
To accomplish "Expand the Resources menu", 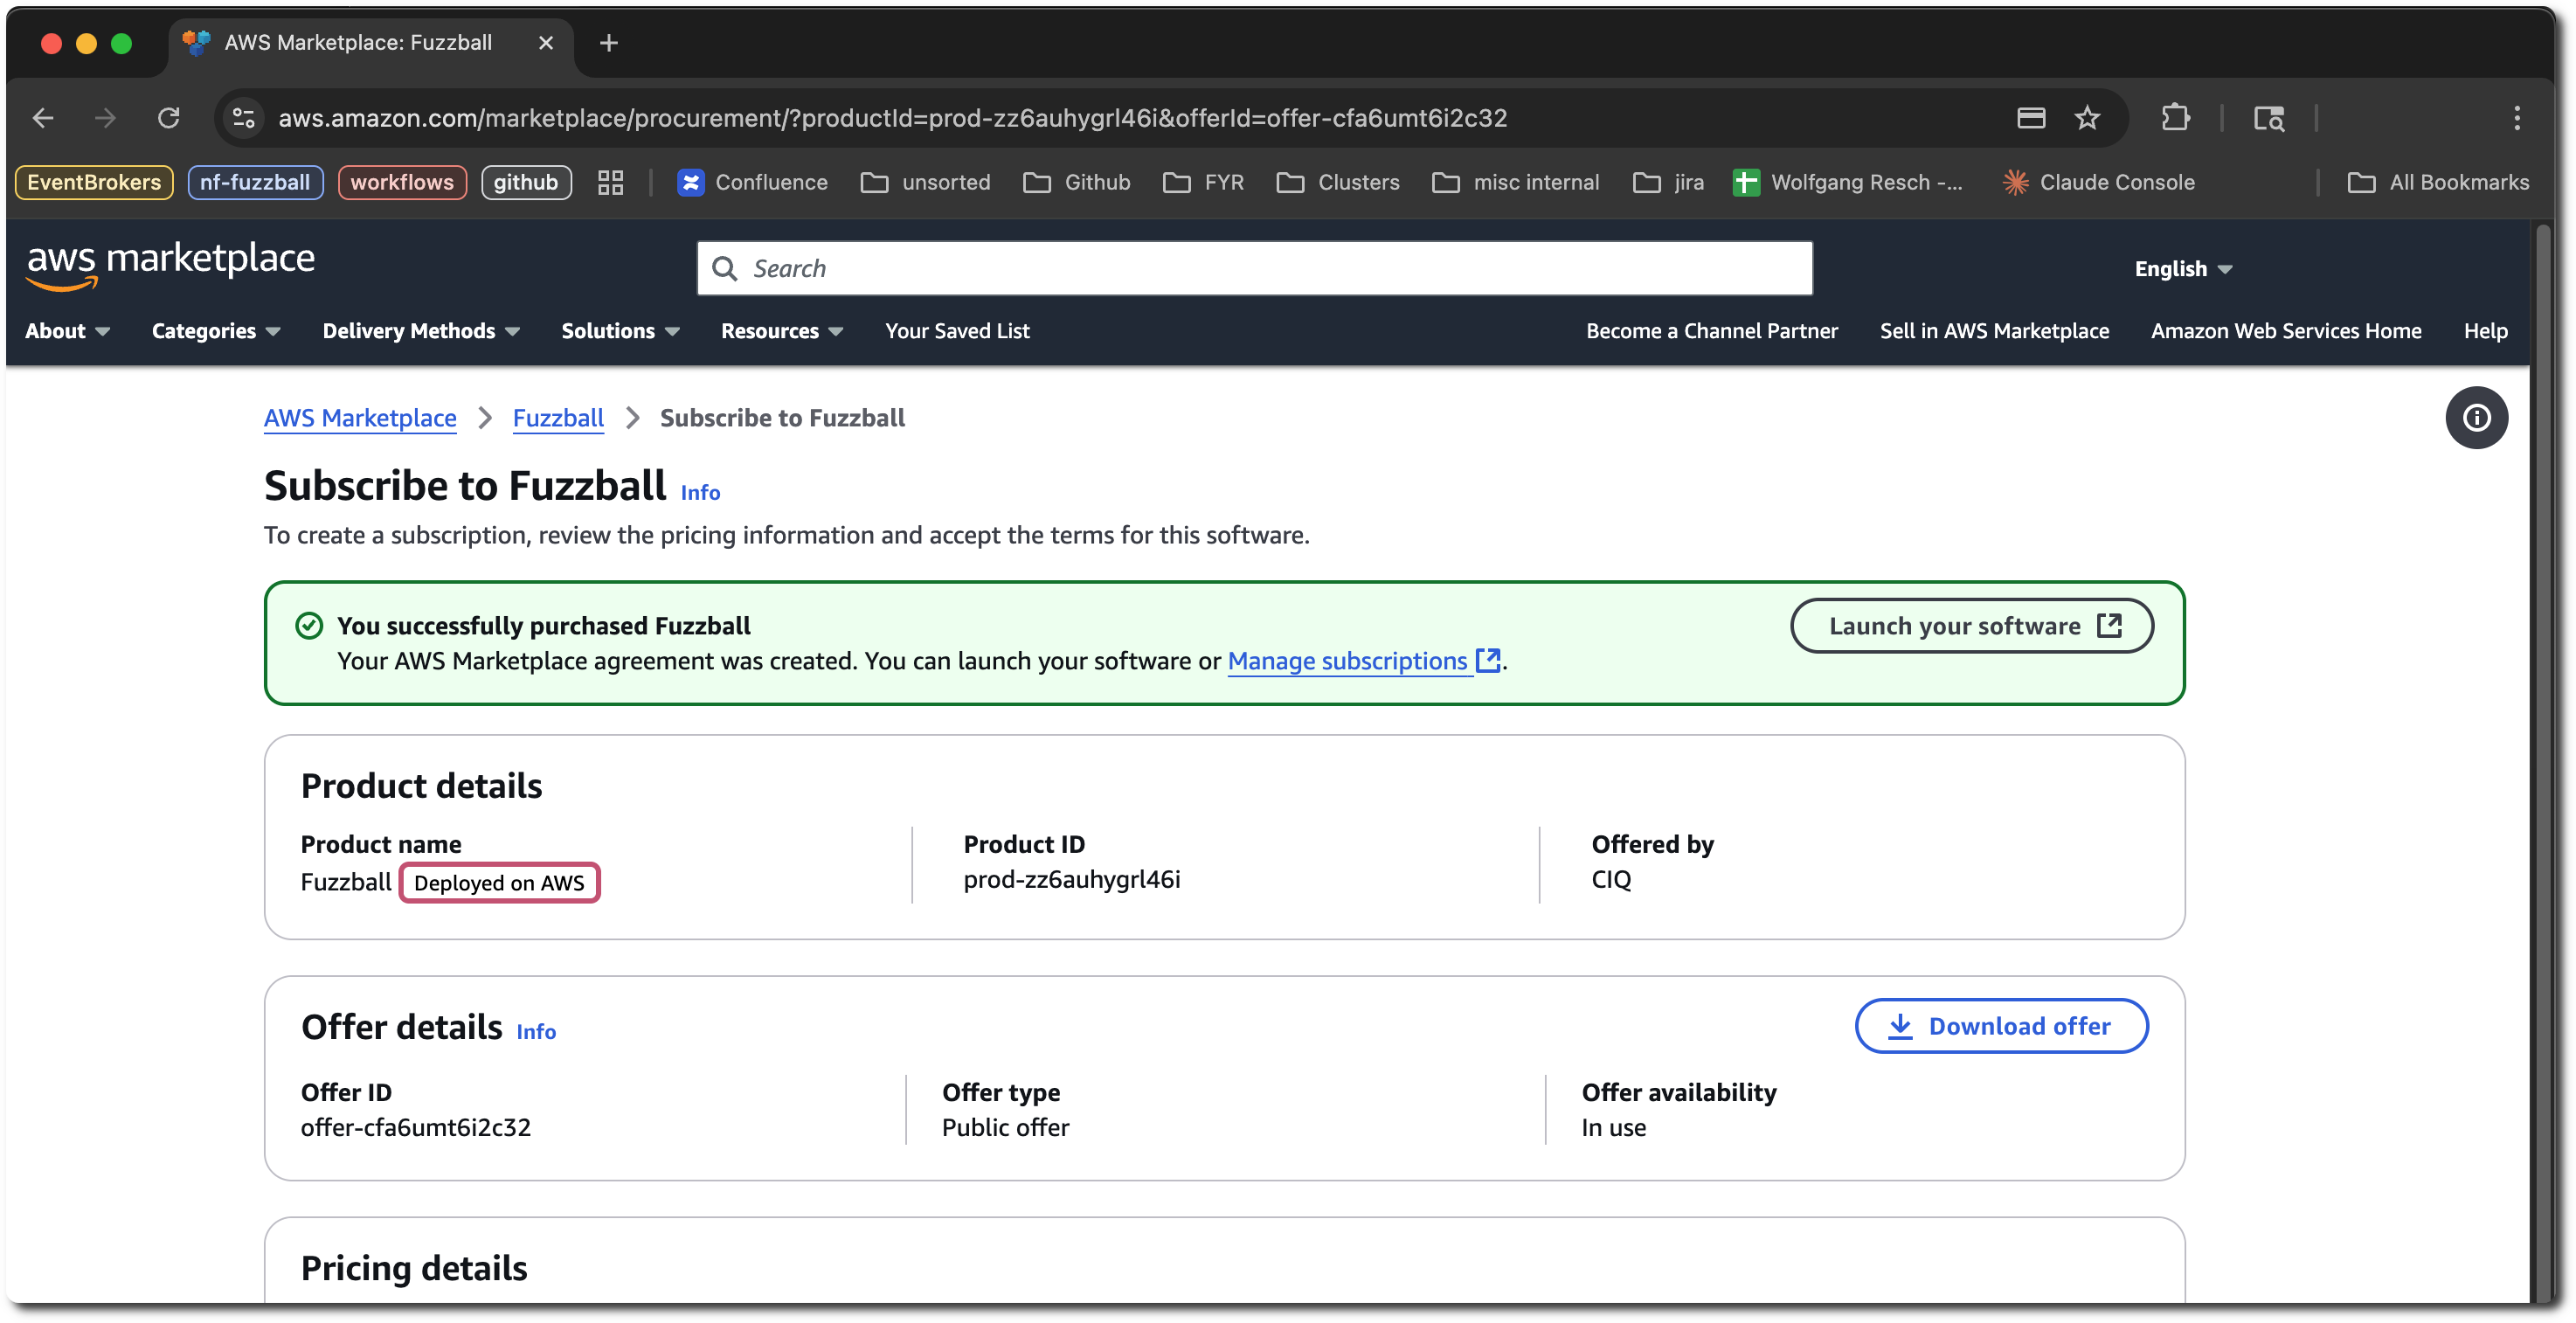I will 782,330.
